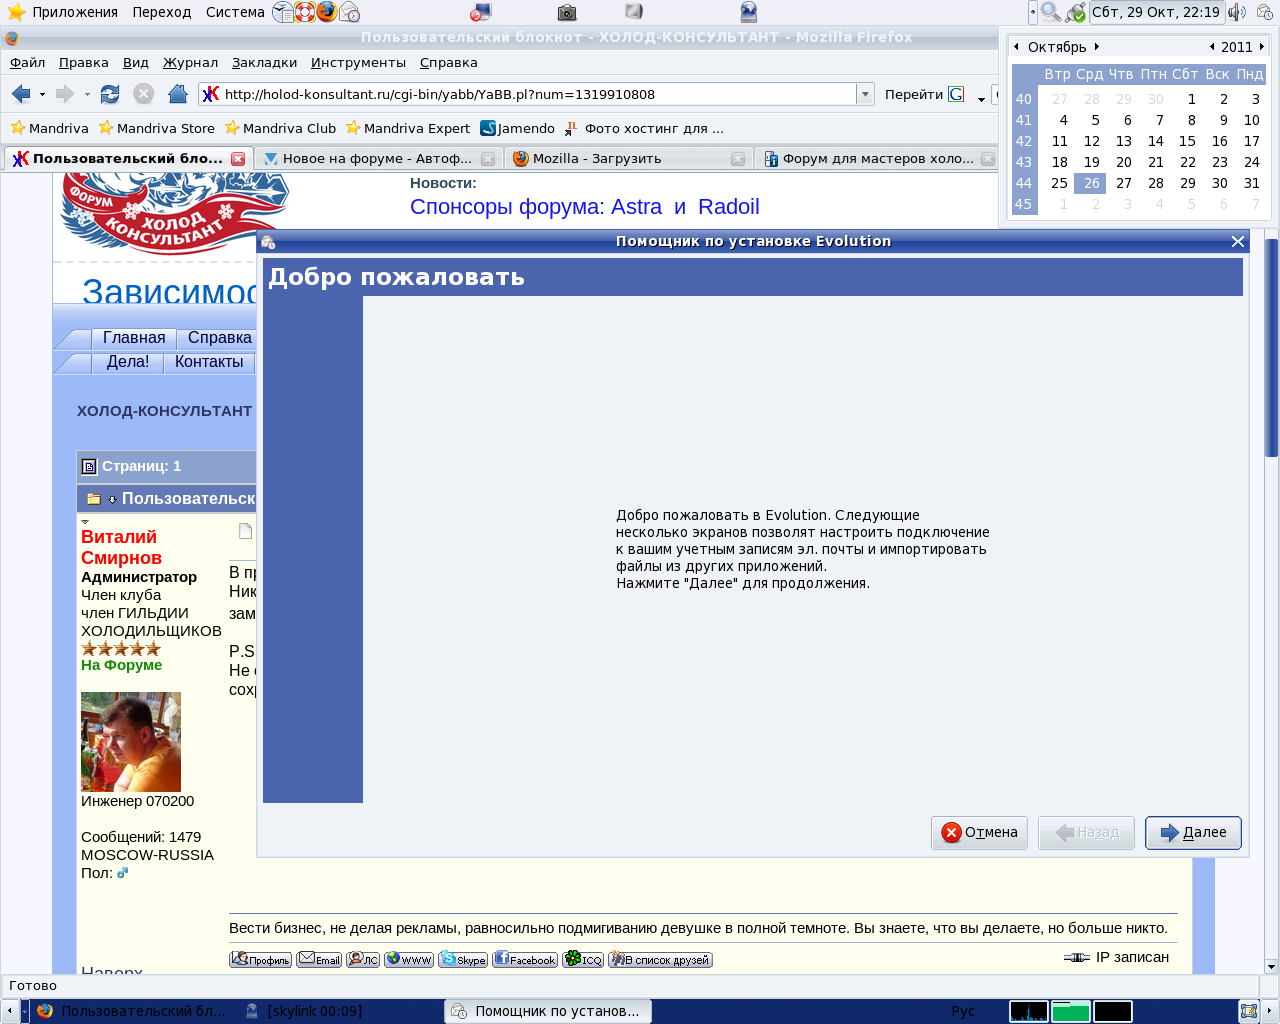The height and width of the screenshot is (1024, 1280).
Task: Switch to the Mozilla - Загрузить tab
Action: click(629, 158)
